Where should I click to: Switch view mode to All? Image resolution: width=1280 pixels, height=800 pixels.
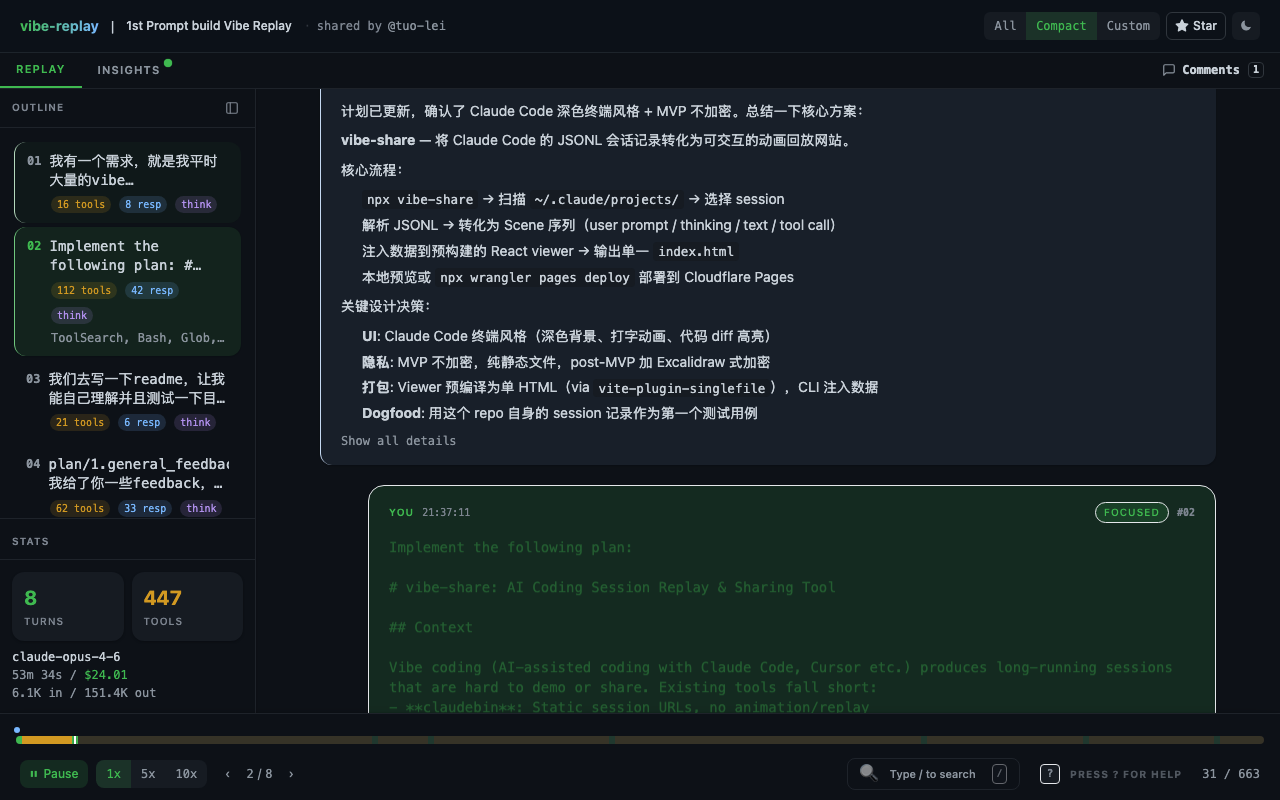pyautogui.click(x=1004, y=26)
